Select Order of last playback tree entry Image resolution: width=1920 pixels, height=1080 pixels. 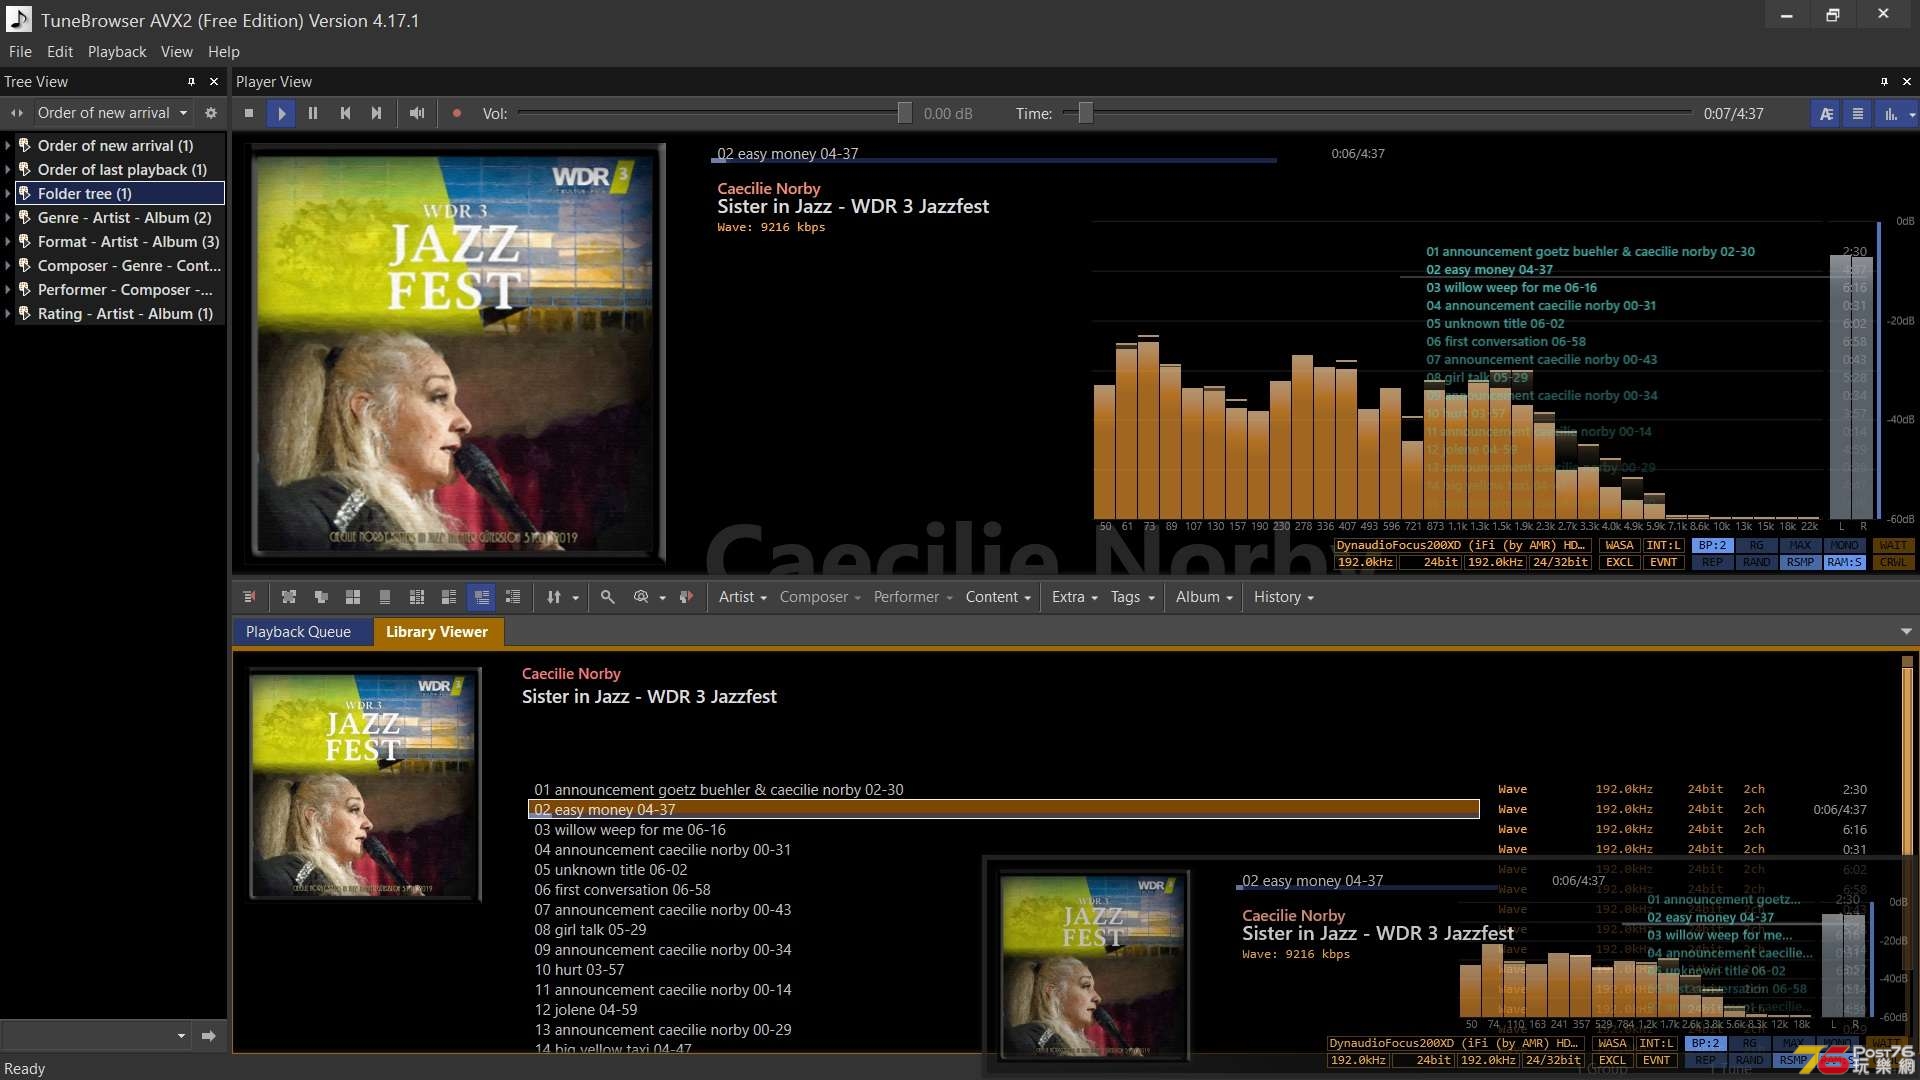pyautogui.click(x=122, y=170)
